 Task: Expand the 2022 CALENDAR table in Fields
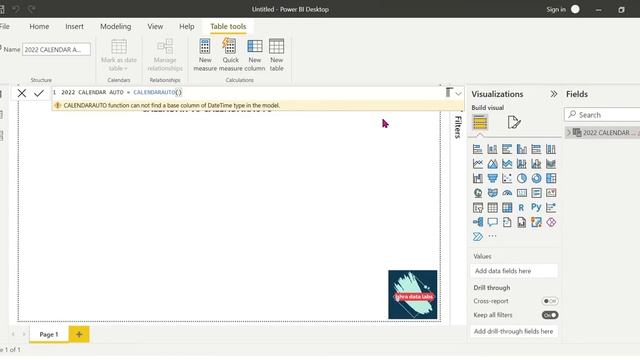[x=569, y=133]
